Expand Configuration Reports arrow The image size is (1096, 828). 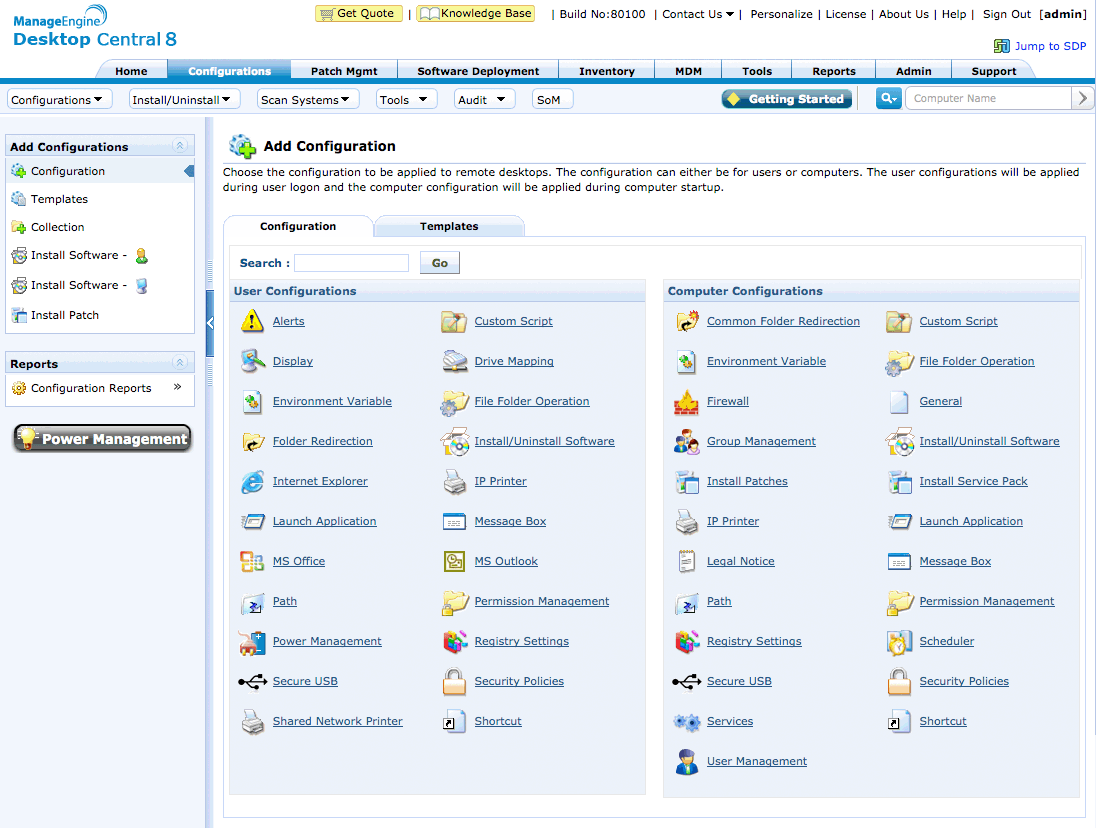(x=178, y=386)
